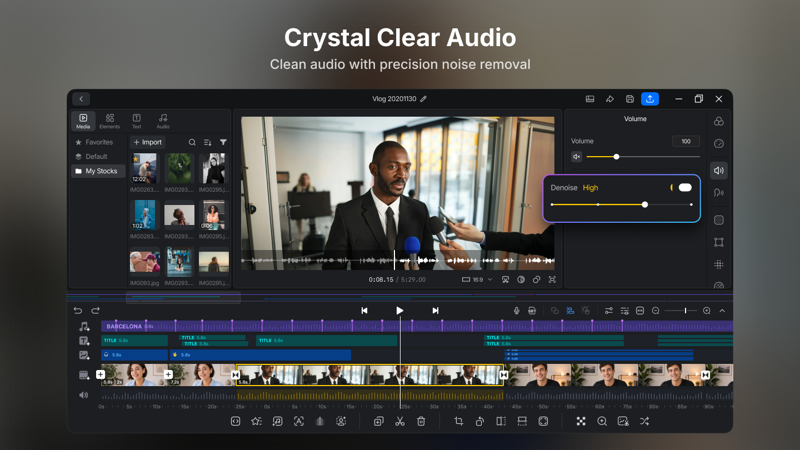800x450 pixels.
Task: Open the color adjustment panel icon
Action: tap(718, 121)
